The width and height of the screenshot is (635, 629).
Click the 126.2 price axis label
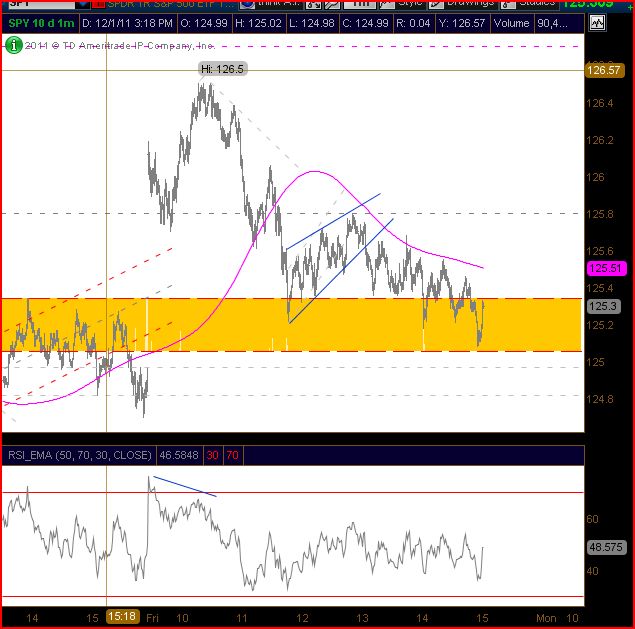coord(600,141)
